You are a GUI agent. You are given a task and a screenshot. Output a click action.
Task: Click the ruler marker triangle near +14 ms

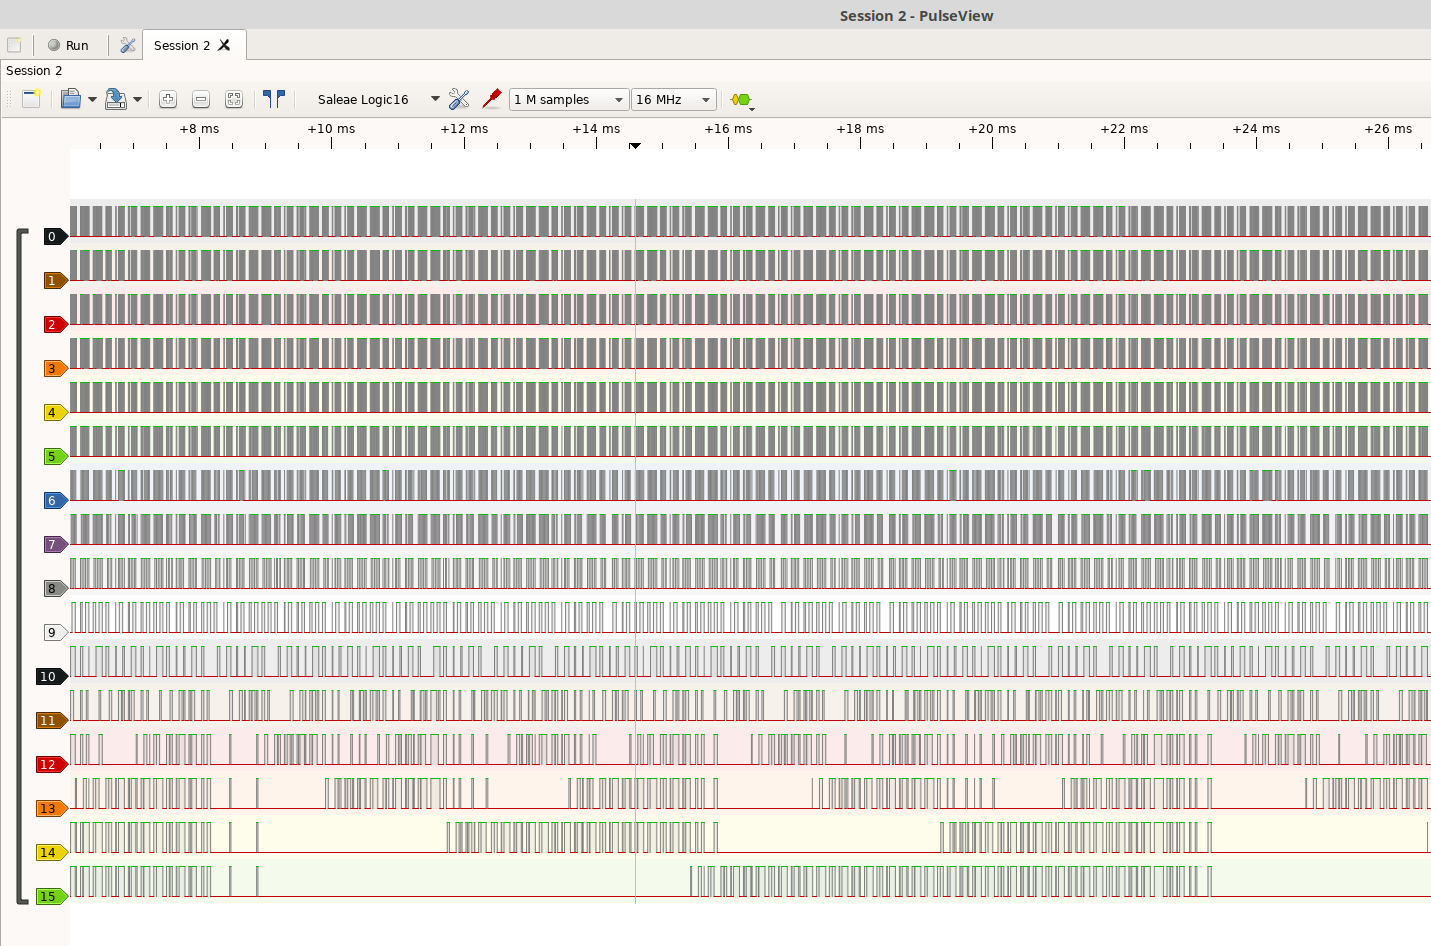click(x=635, y=146)
